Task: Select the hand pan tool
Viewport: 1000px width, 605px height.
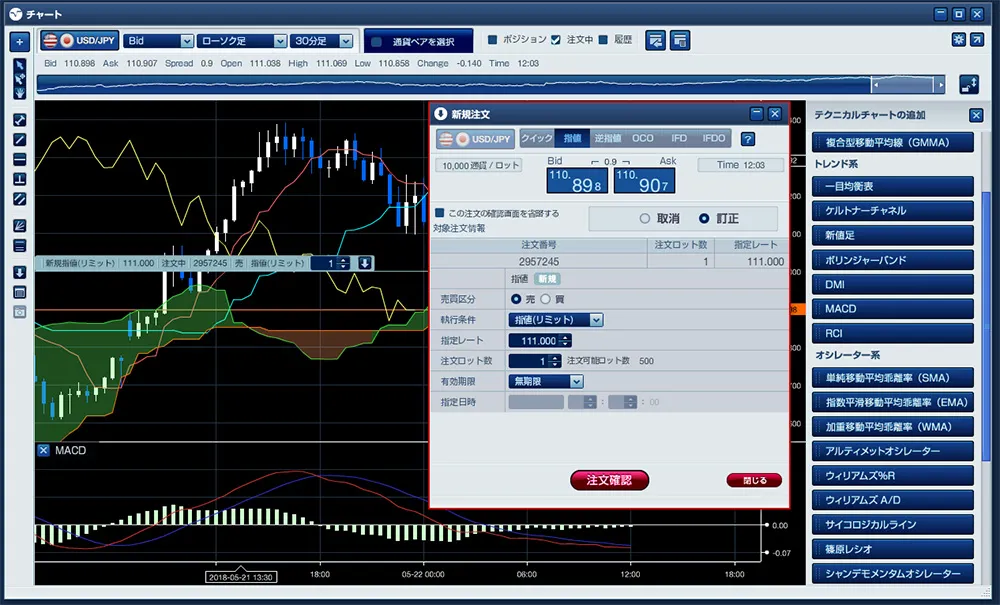Action: point(19,90)
